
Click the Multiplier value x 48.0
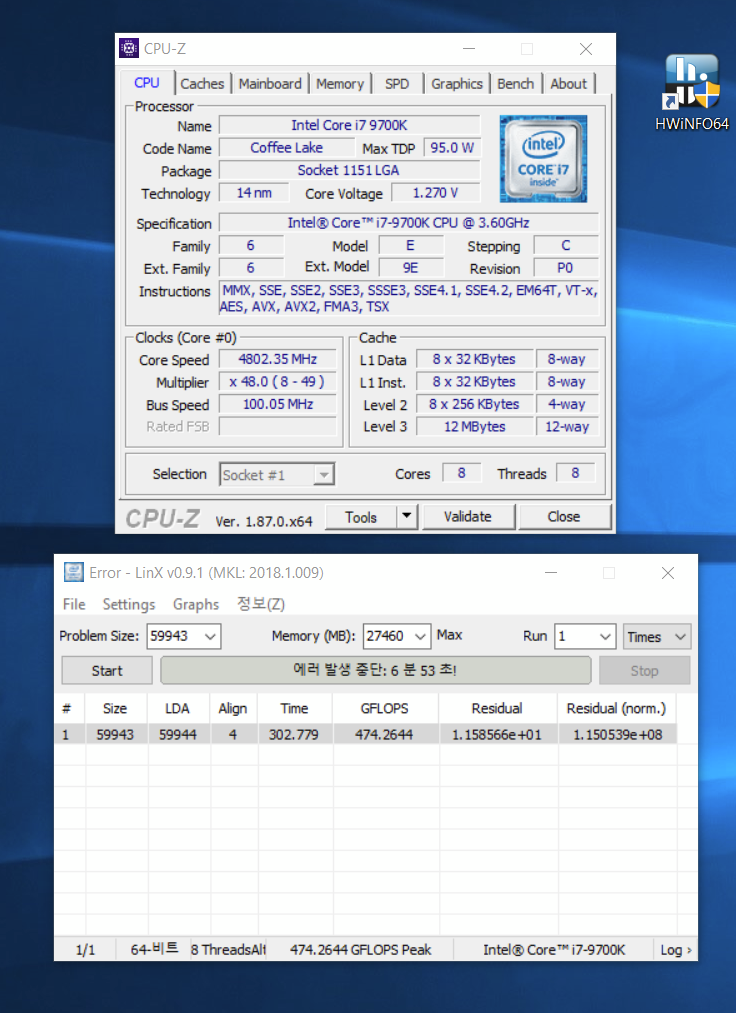tap(278, 382)
